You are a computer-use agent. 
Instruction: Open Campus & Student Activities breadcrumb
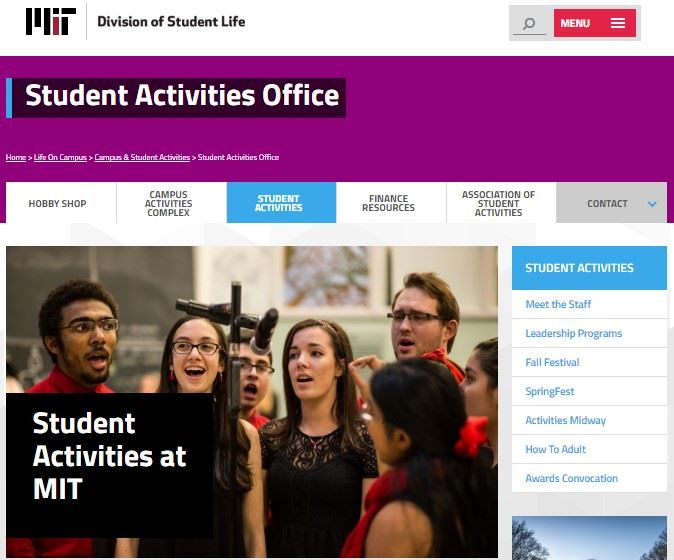point(142,157)
